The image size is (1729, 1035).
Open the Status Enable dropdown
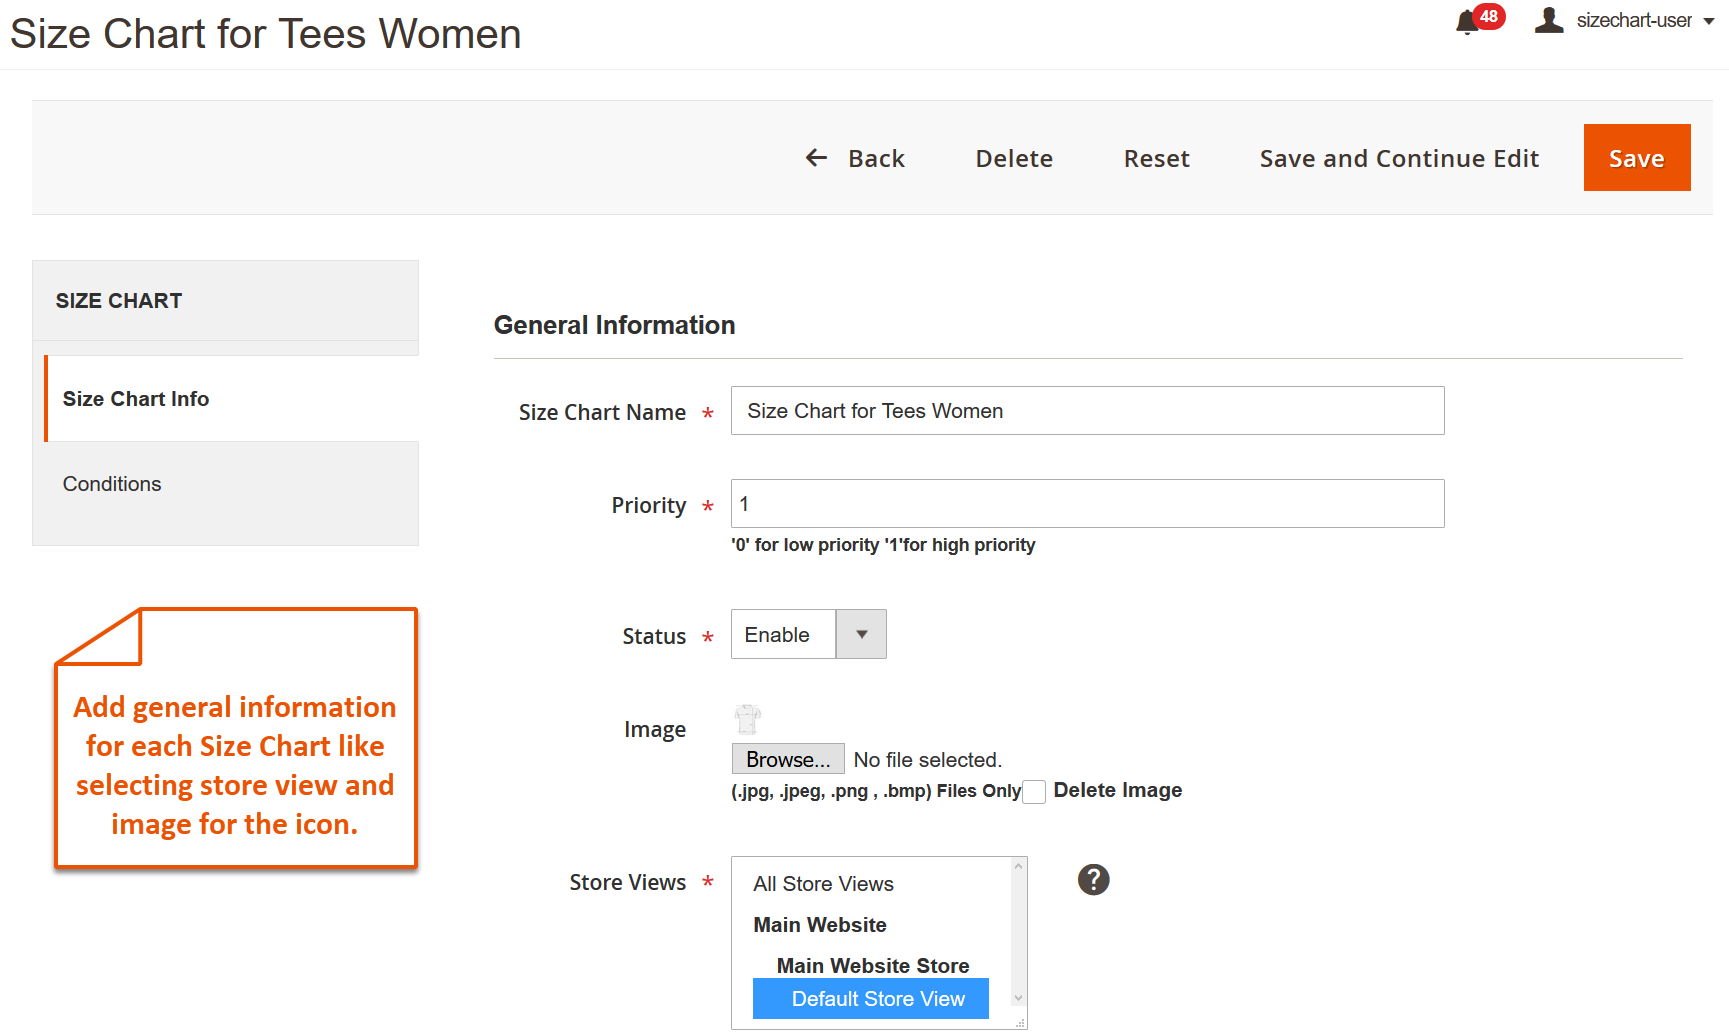(809, 634)
